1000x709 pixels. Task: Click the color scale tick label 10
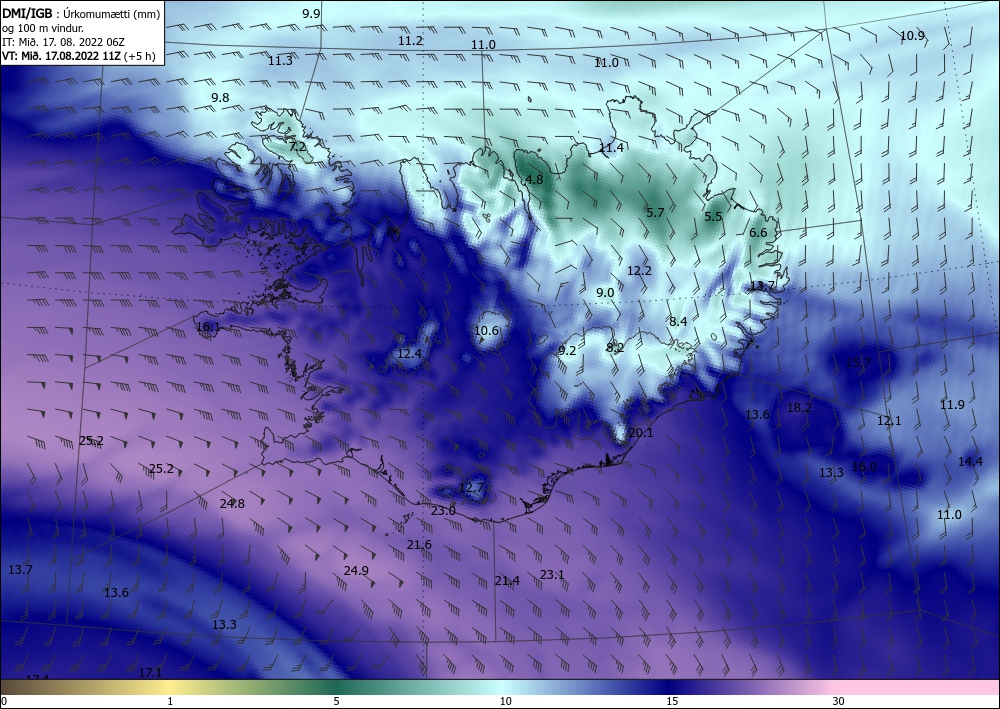click(506, 702)
